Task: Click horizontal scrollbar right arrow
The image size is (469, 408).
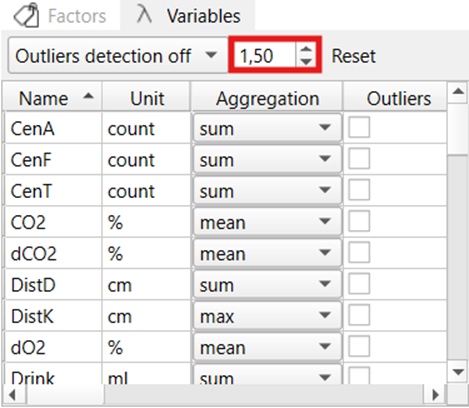Action: point(435,395)
